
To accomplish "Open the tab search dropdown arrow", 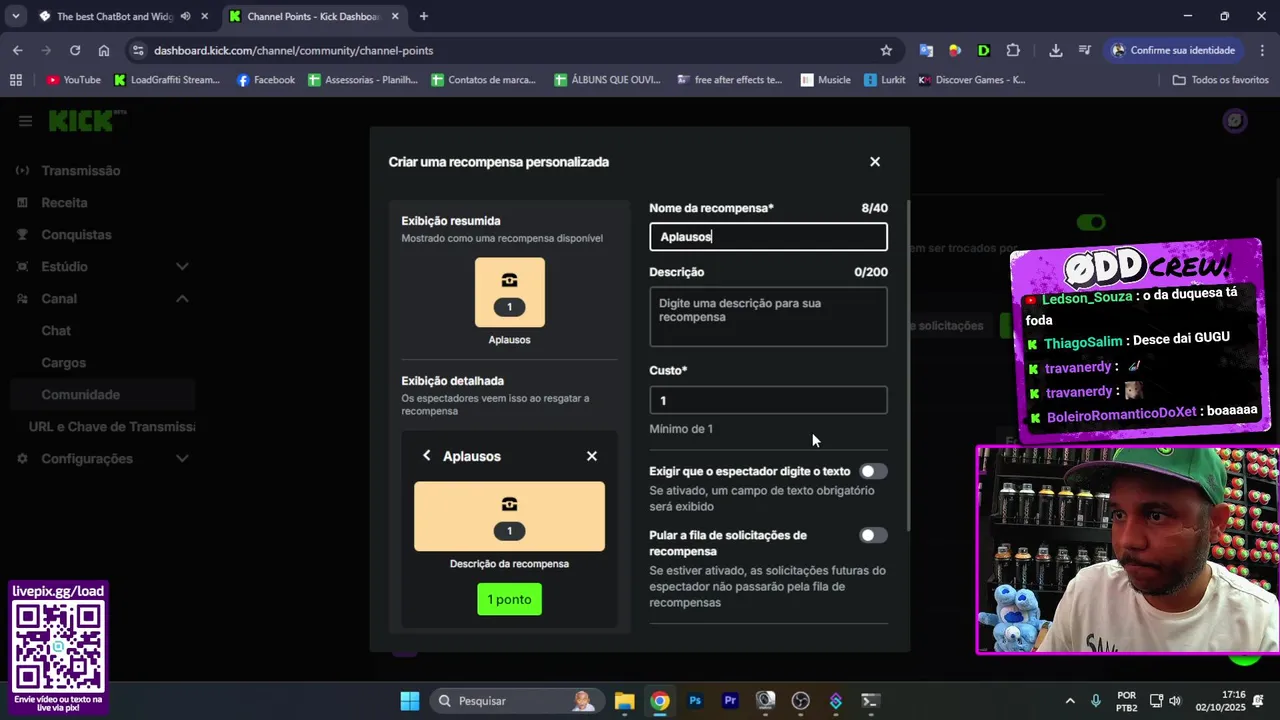I will (15, 16).
